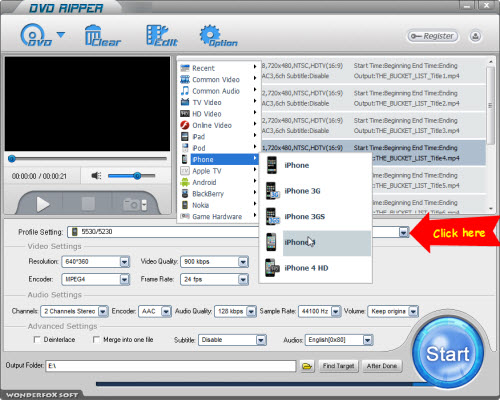Choose the iPhone 3GS profile
Viewport: 500px width, 400px height.
315,216
